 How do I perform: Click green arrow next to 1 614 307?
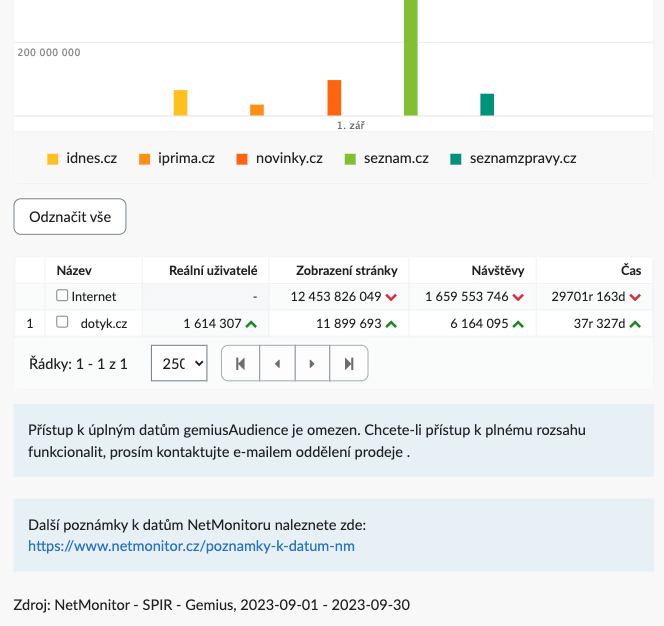point(251,324)
